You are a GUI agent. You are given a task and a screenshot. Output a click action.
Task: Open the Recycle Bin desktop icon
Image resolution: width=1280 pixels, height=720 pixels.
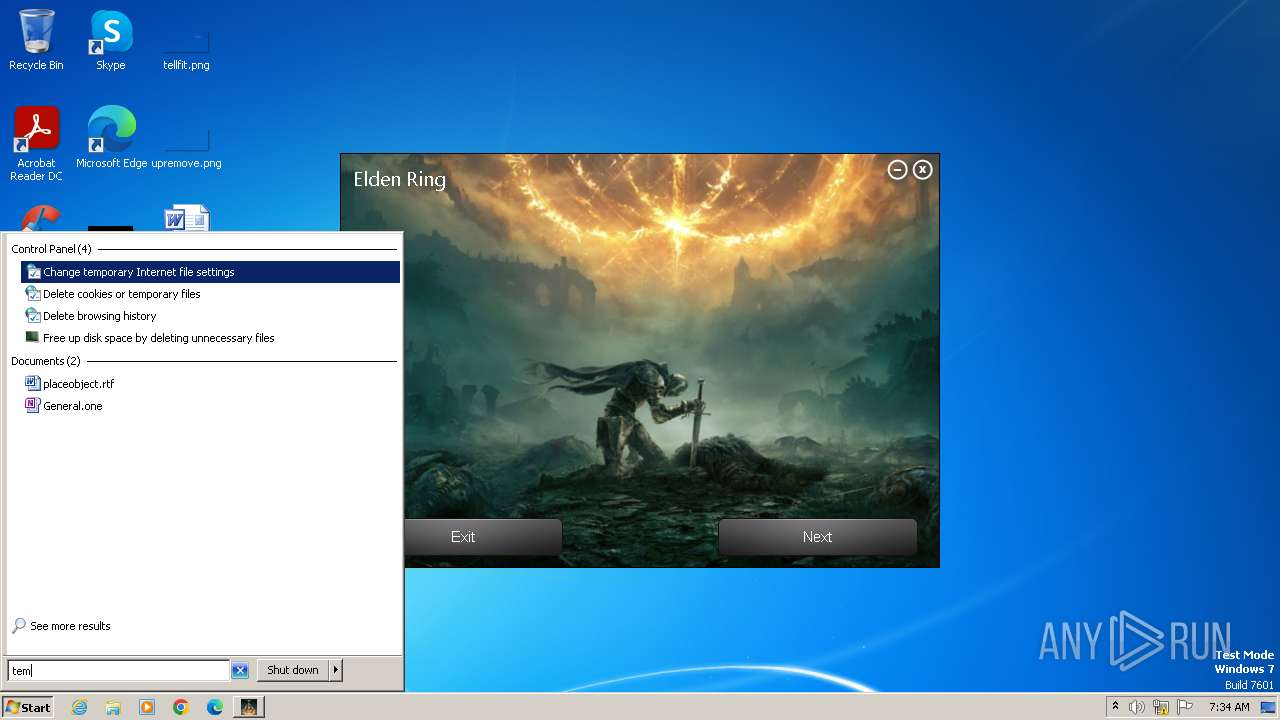[36, 40]
